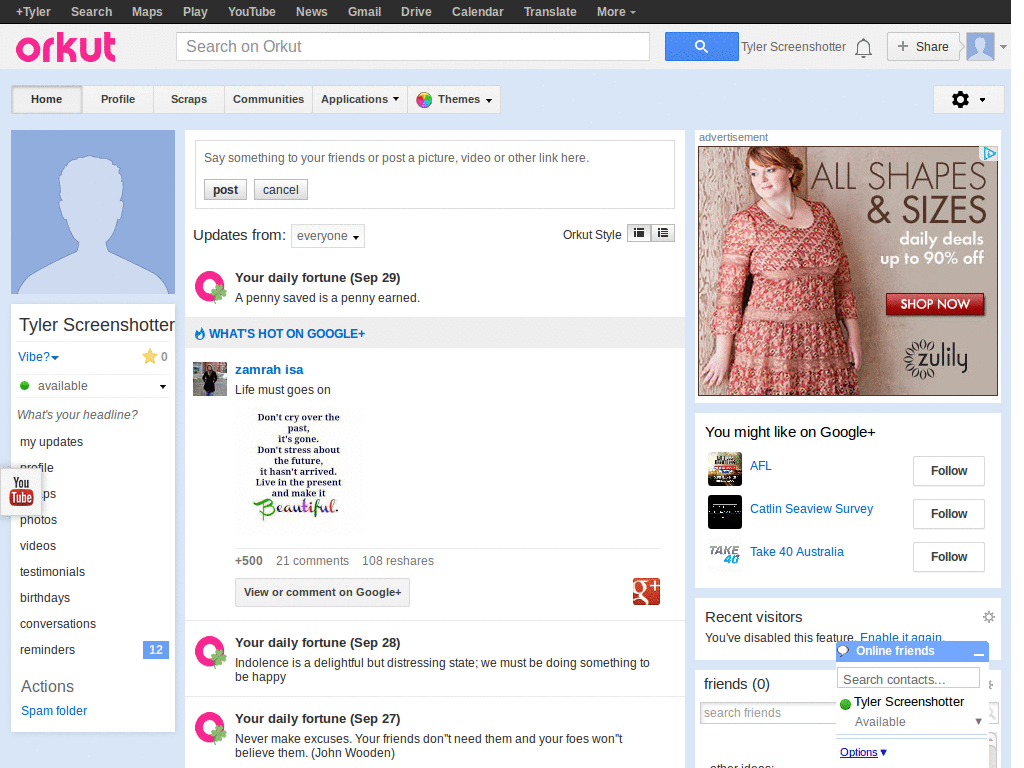Click the status update text box
The width and height of the screenshot is (1024, 768).
pyautogui.click(x=434, y=158)
